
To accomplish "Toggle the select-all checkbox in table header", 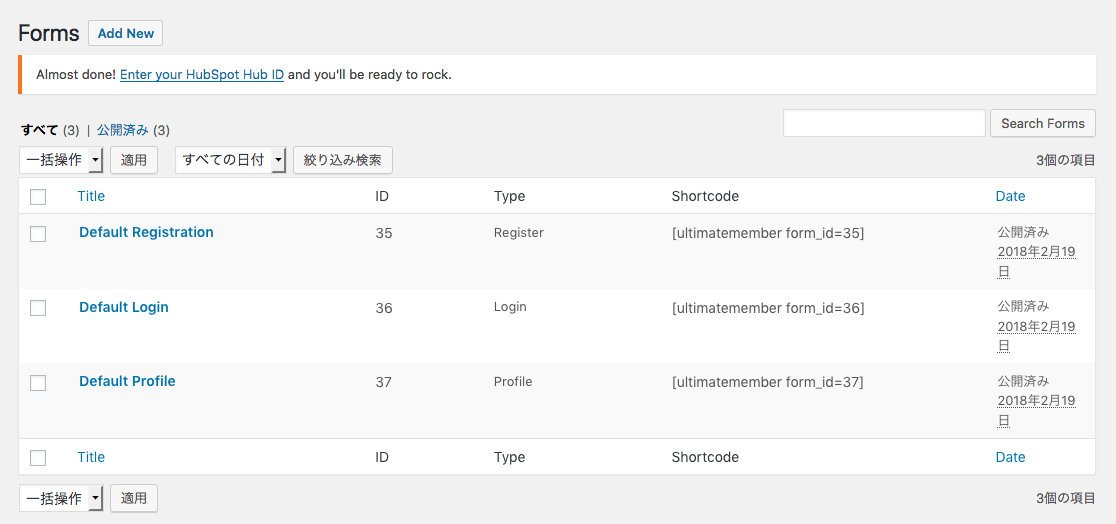I will pos(38,197).
